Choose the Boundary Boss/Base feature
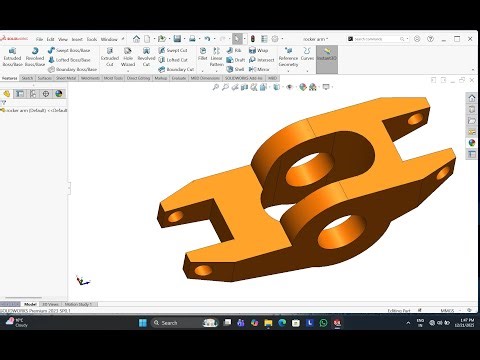480x360 pixels. (x=72, y=69)
